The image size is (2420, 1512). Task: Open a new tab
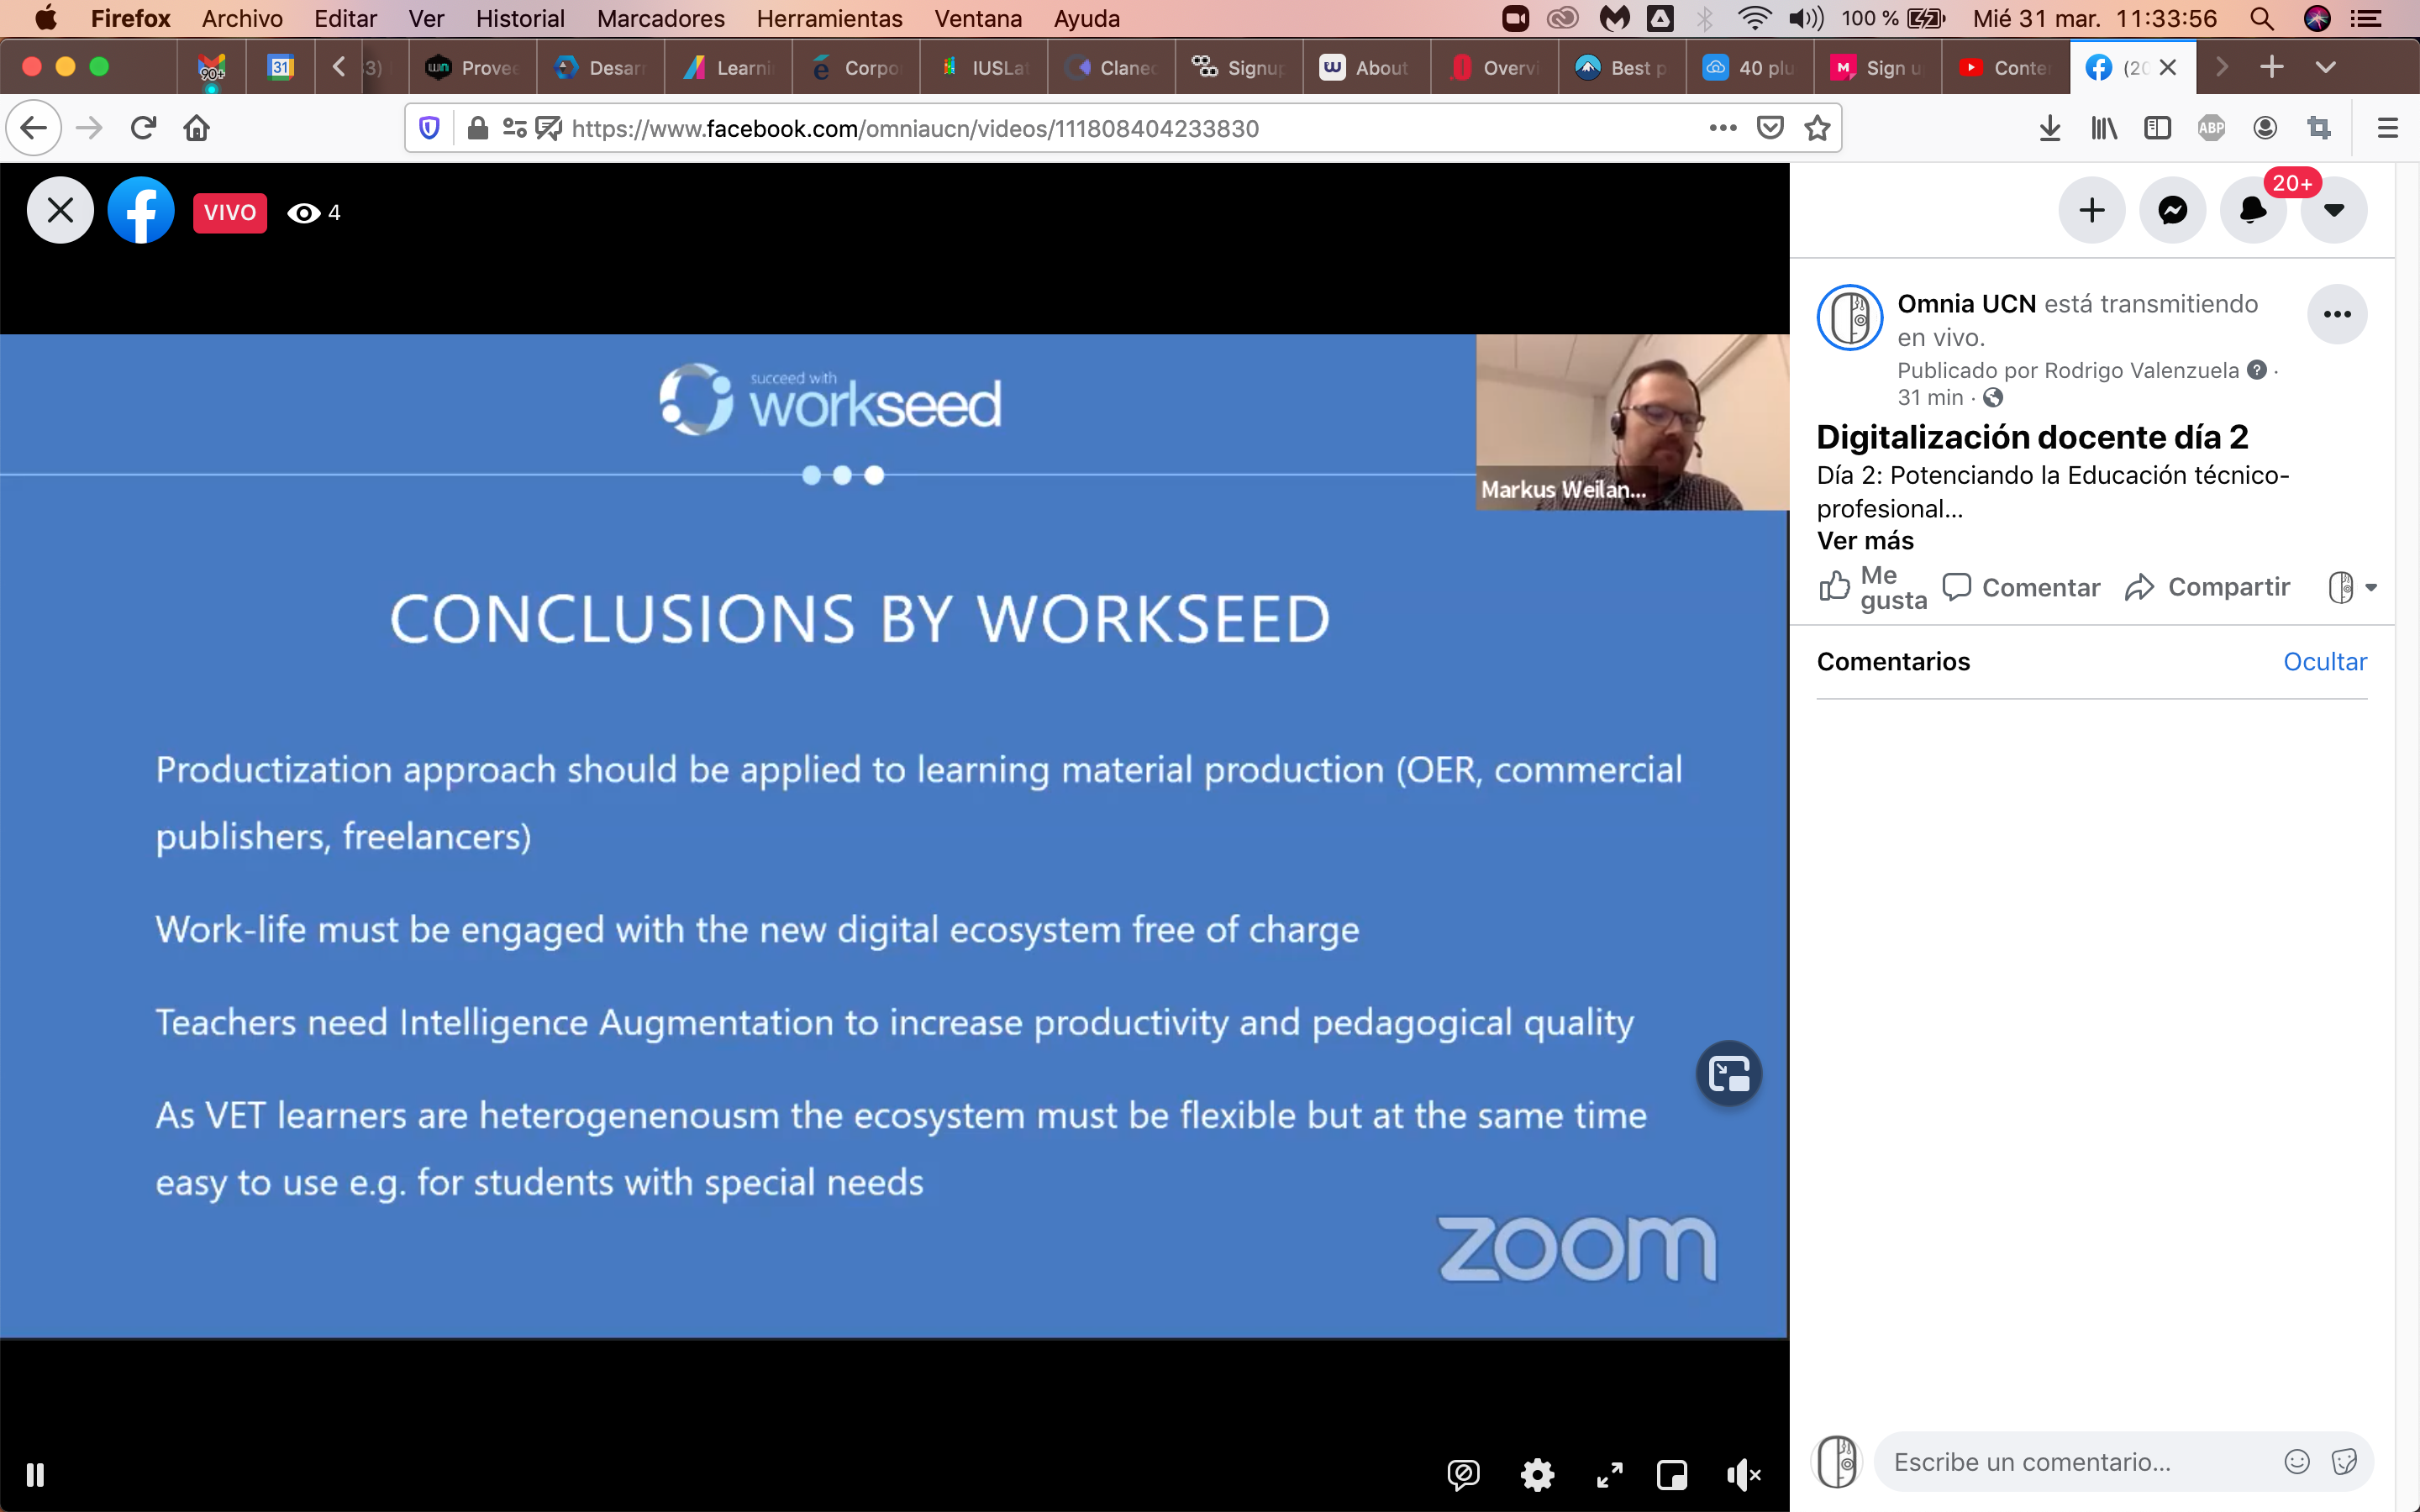[x=2272, y=67]
